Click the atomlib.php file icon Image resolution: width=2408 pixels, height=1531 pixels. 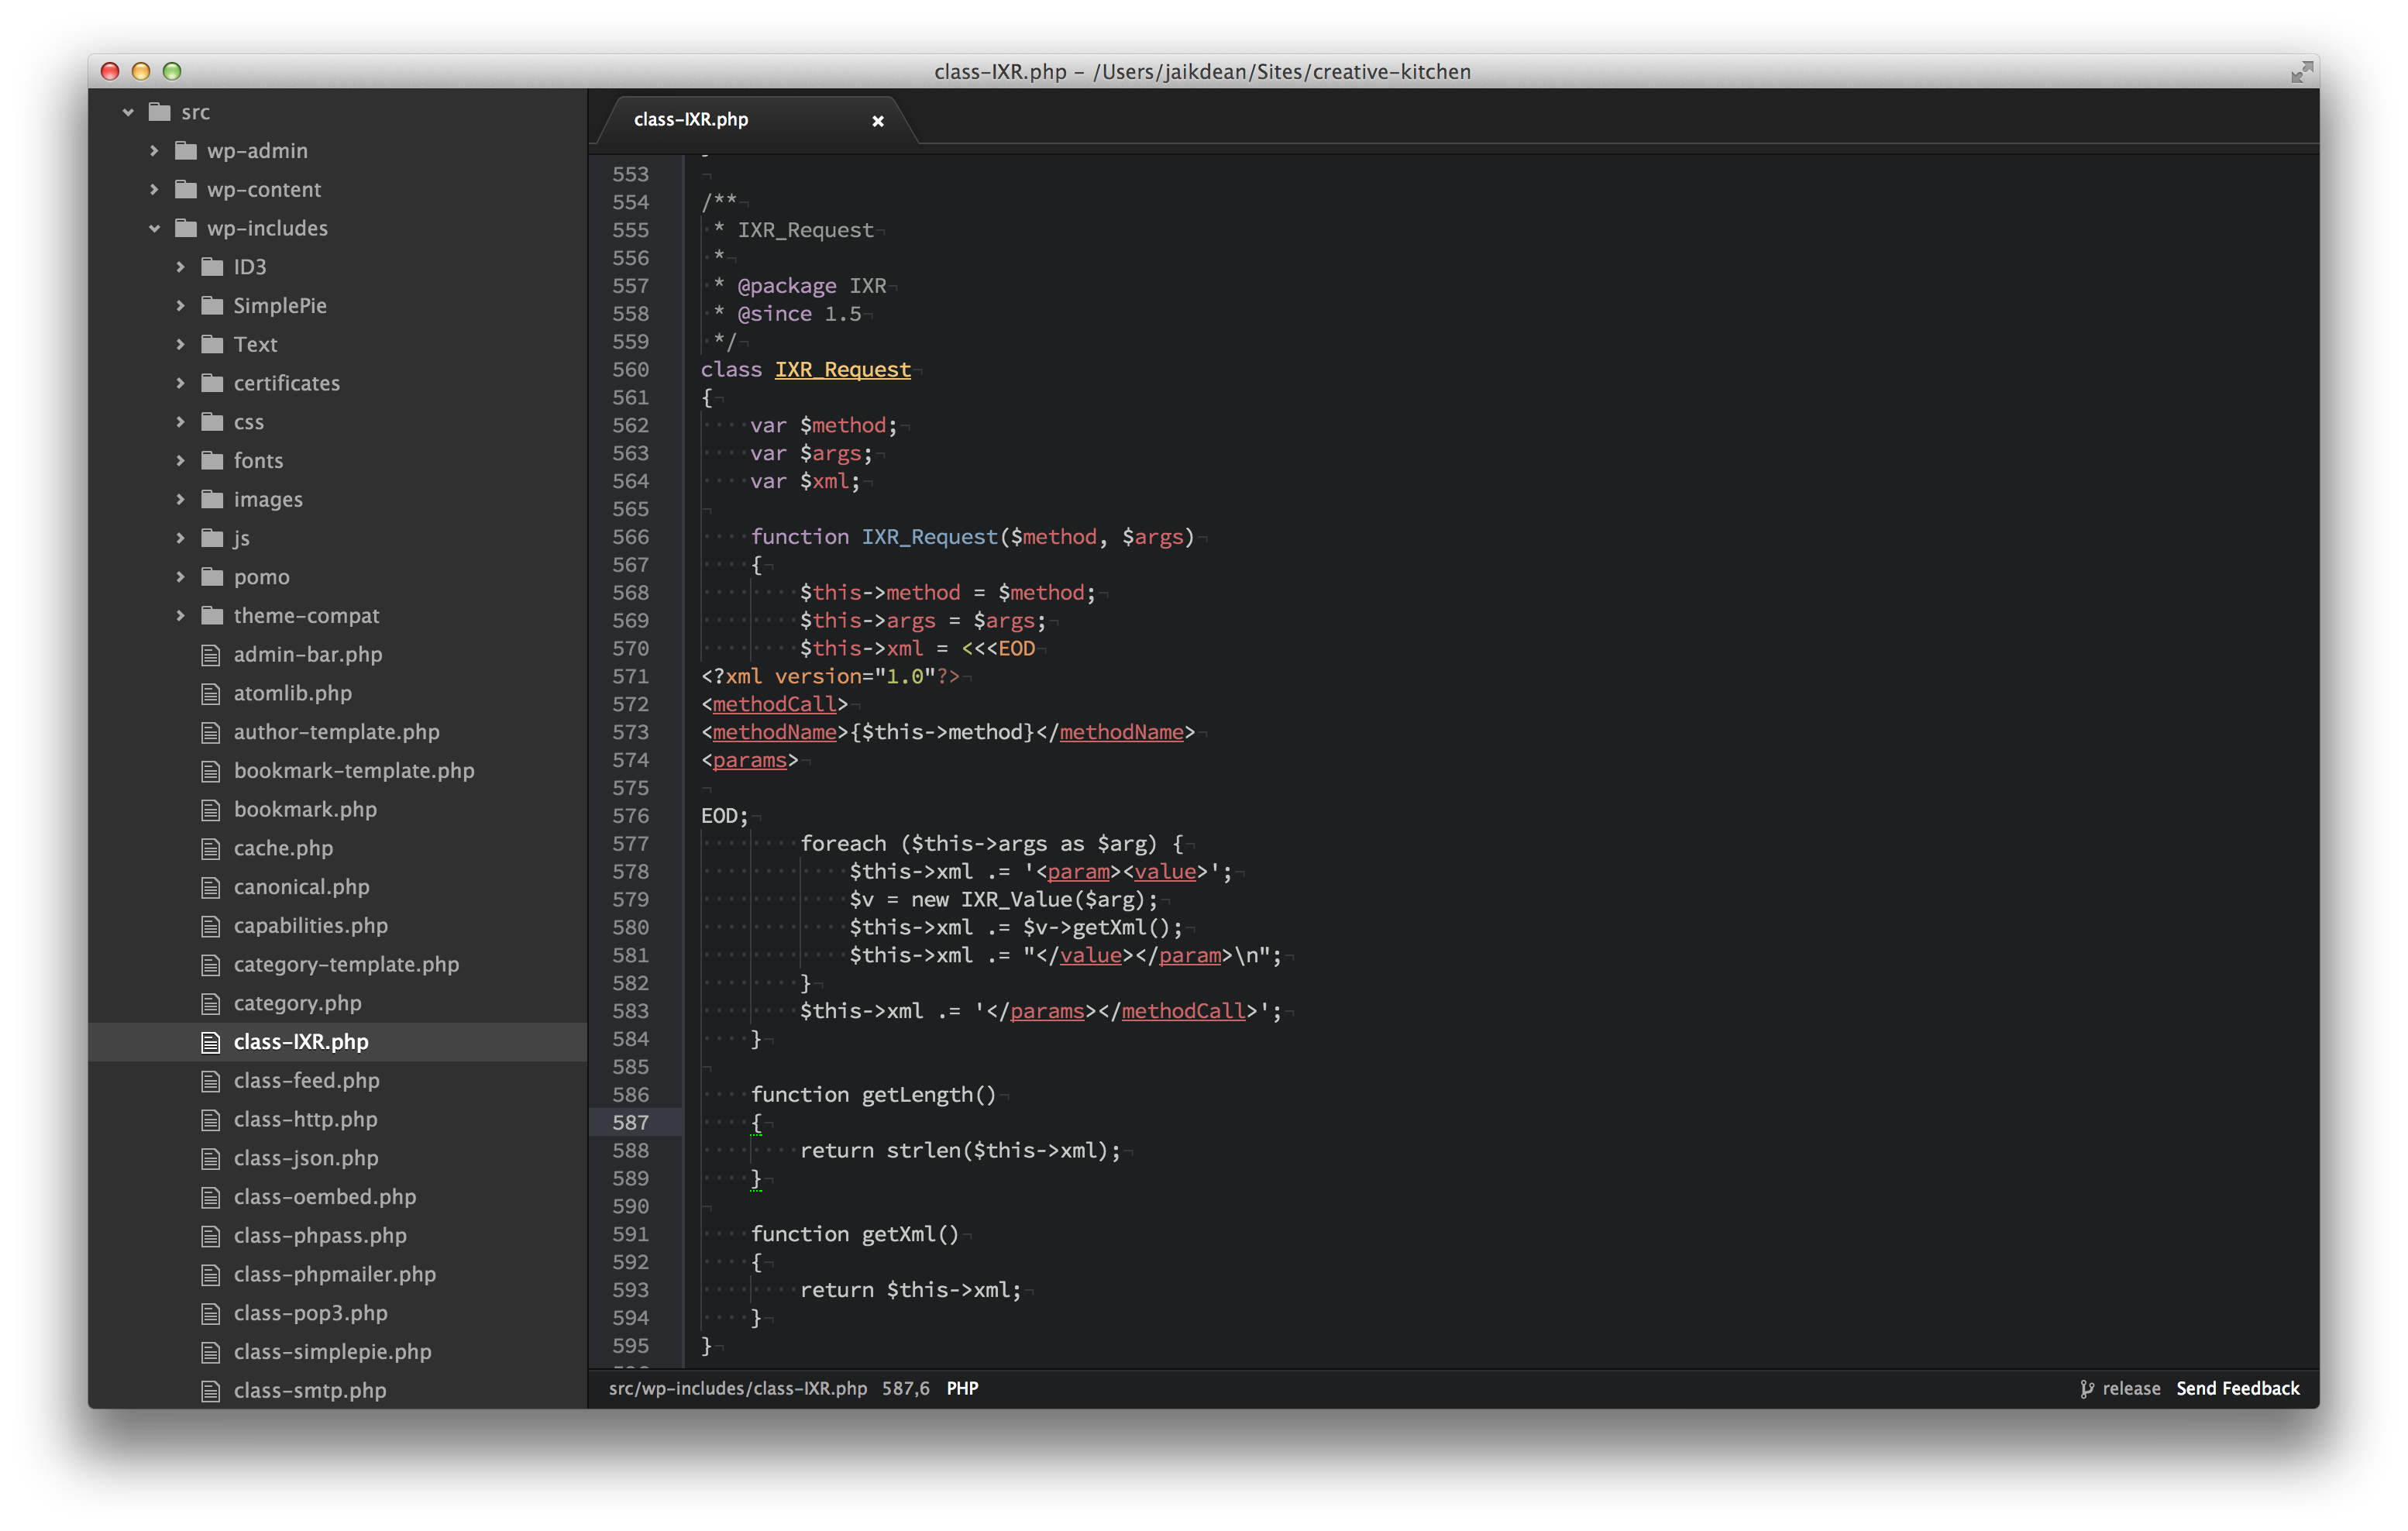tap(211, 694)
